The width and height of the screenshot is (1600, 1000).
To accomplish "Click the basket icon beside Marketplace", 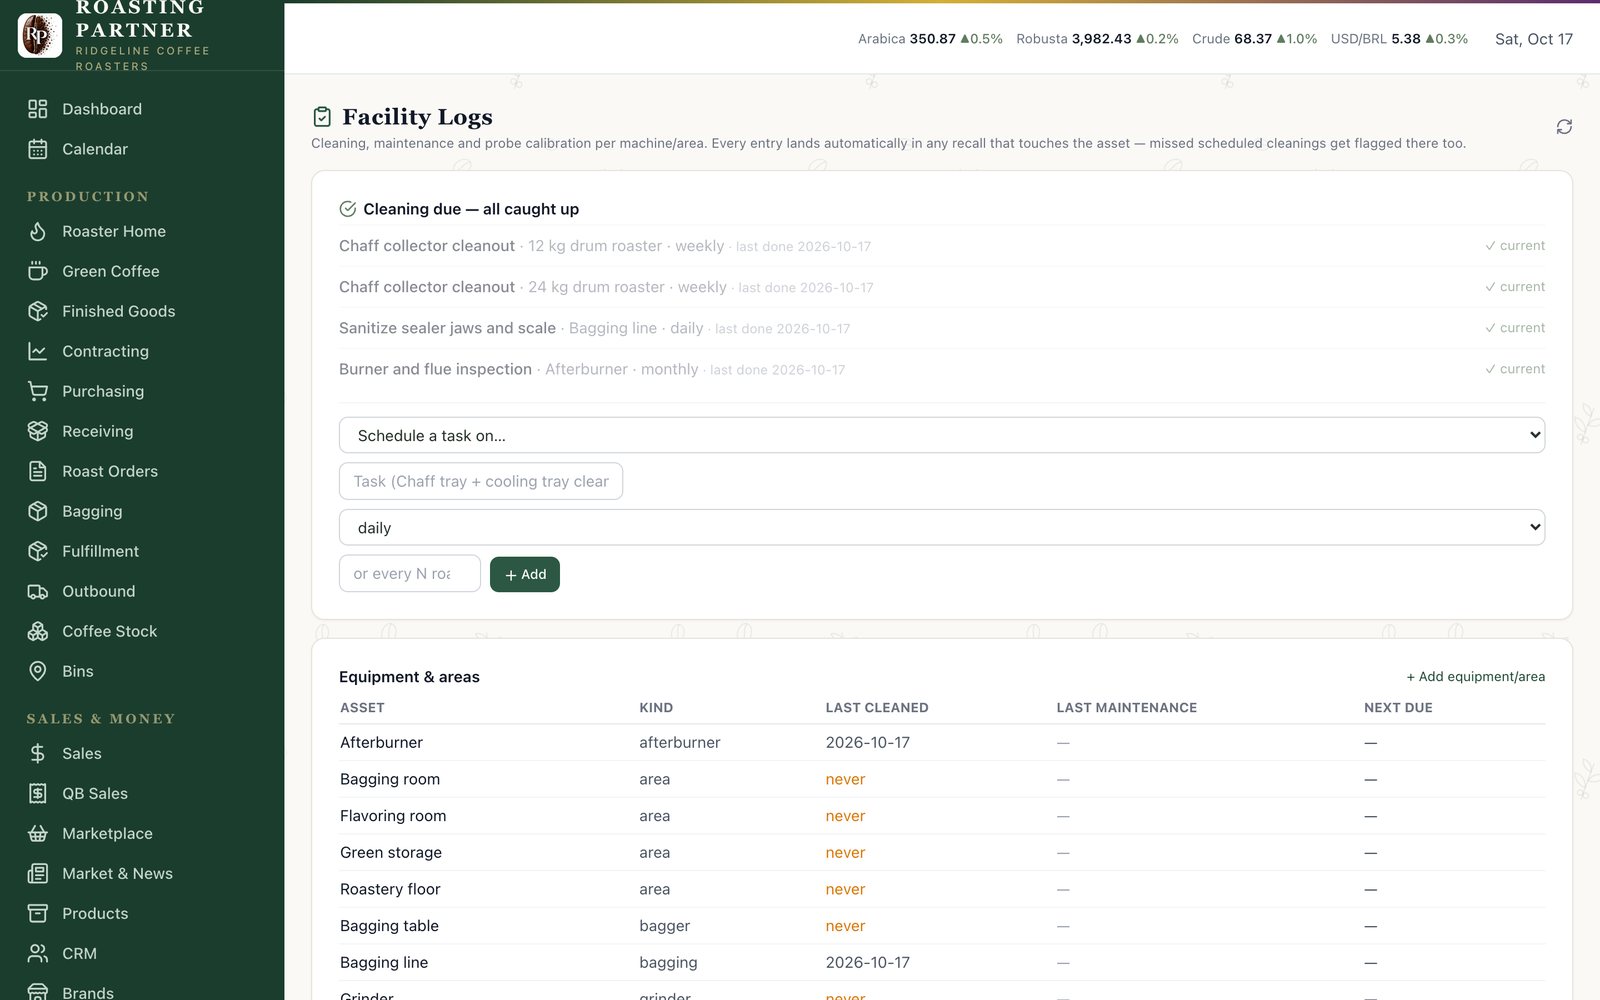I will click(x=38, y=833).
